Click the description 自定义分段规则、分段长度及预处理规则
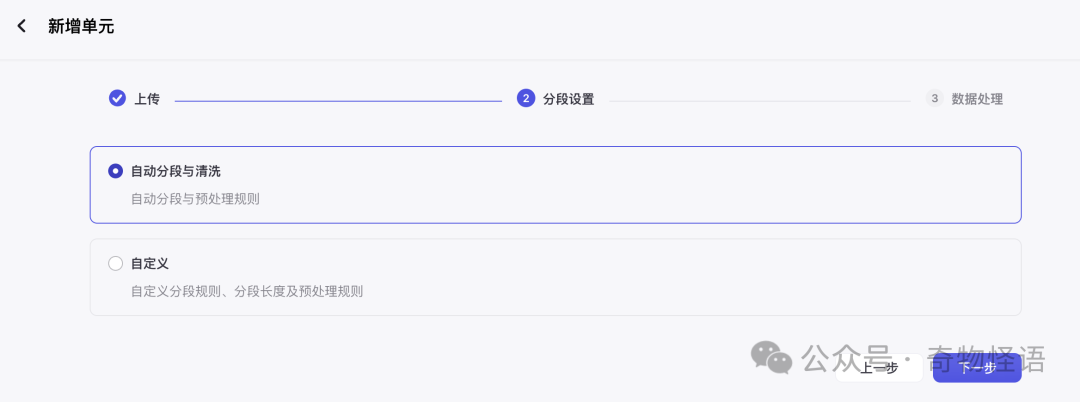This screenshot has width=1080, height=402. pyautogui.click(x=247, y=291)
